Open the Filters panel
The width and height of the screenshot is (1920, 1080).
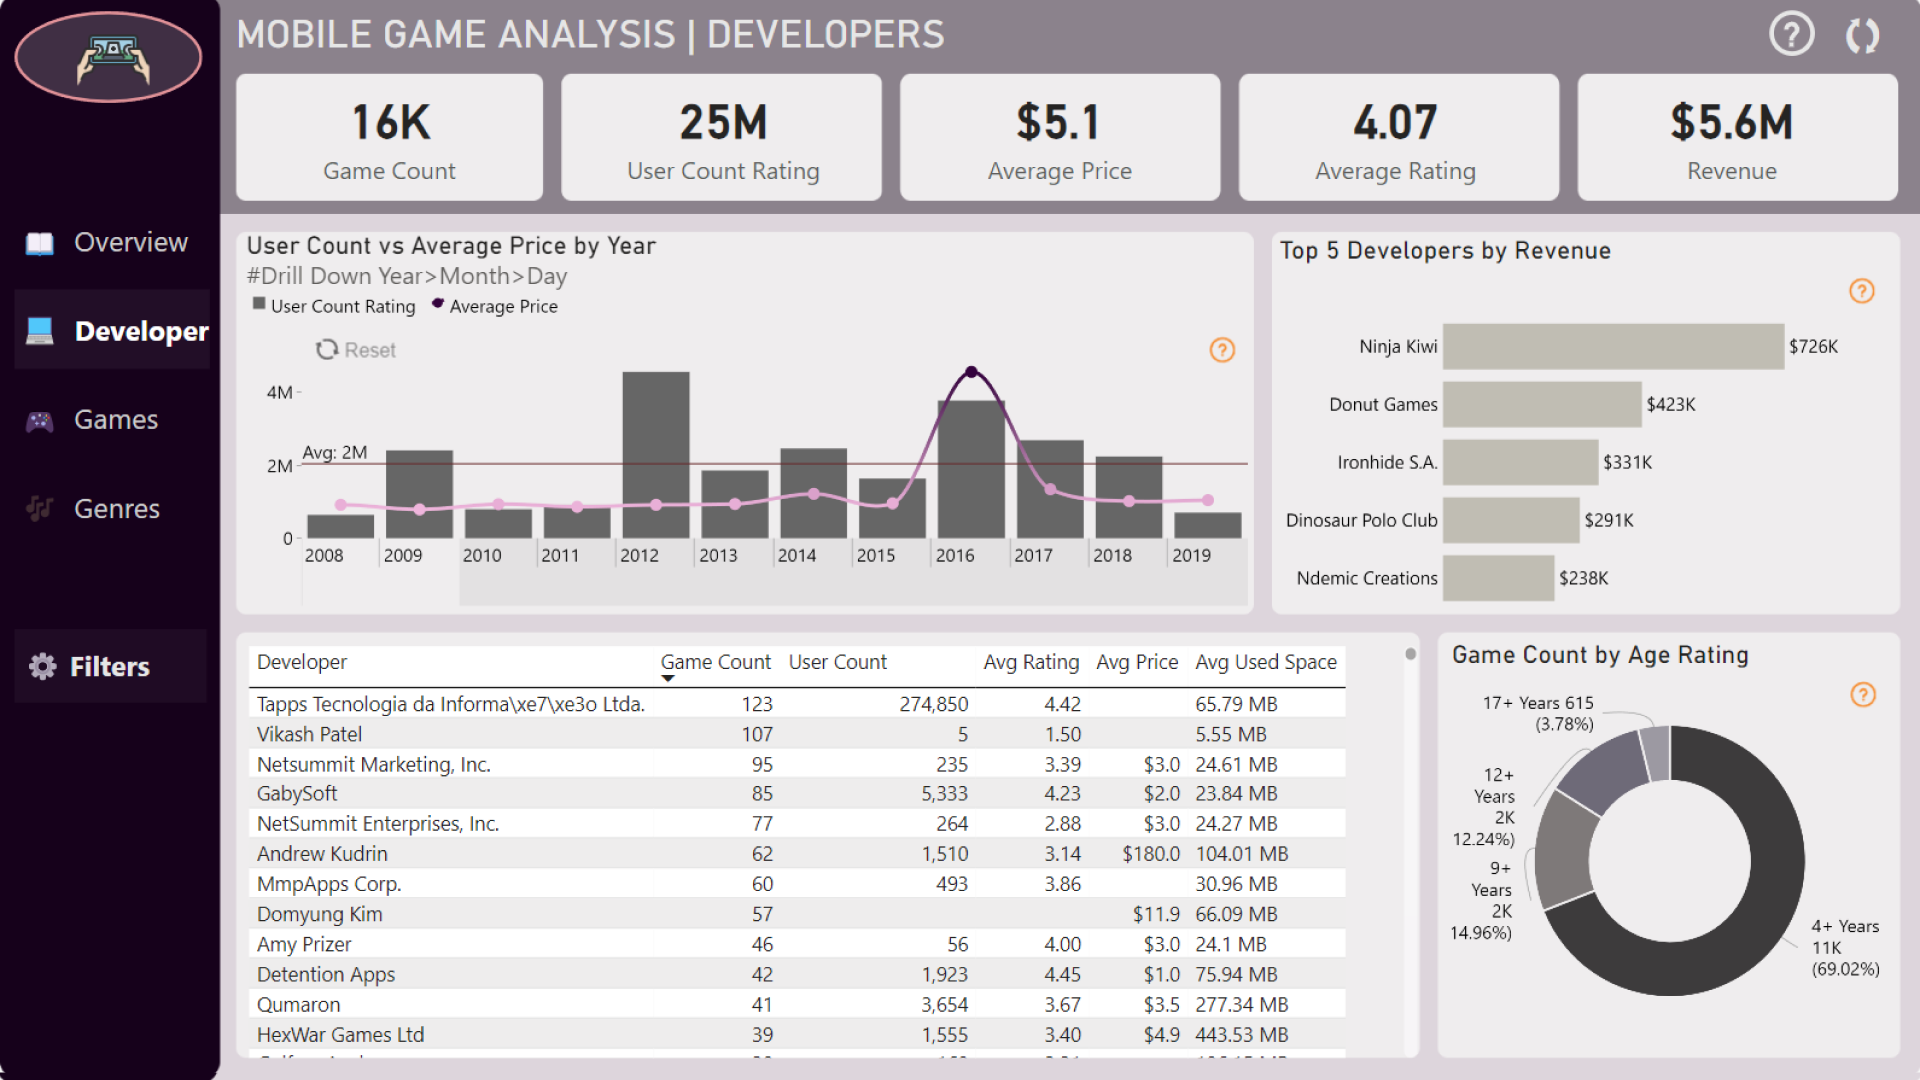111,666
